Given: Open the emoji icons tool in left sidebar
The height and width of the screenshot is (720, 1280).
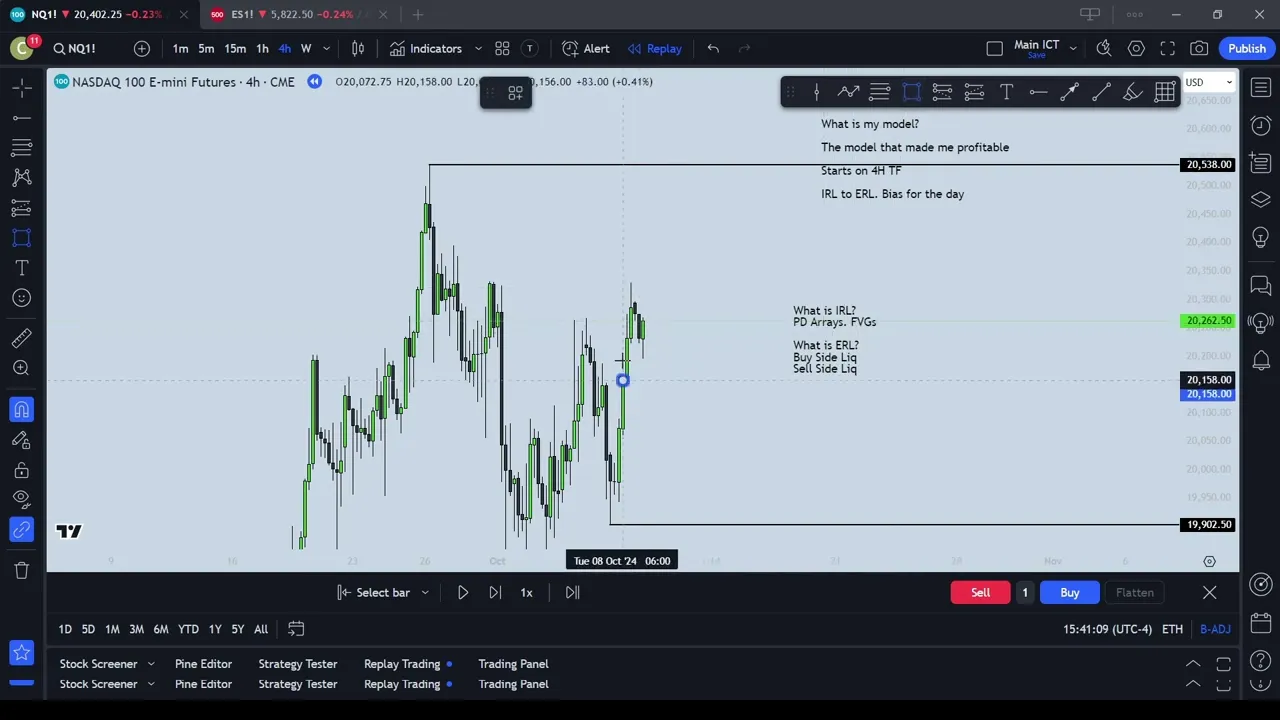Looking at the screenshot, I should coord(21,298).
